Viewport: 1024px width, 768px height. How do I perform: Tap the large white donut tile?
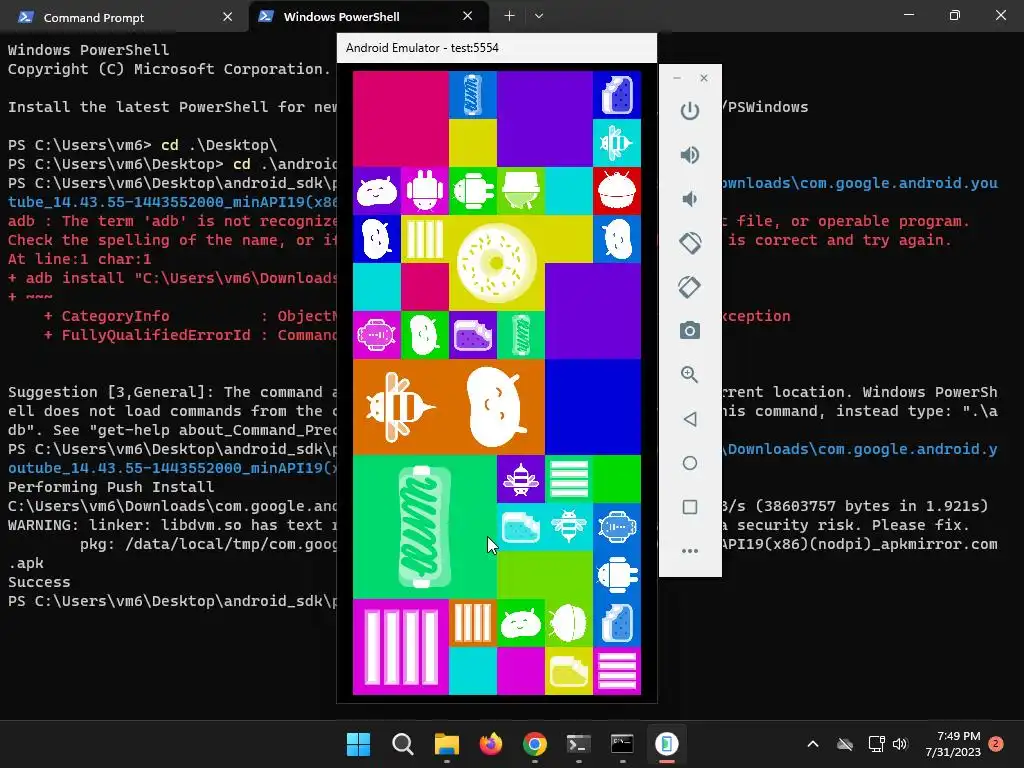[x=496, y=263]
